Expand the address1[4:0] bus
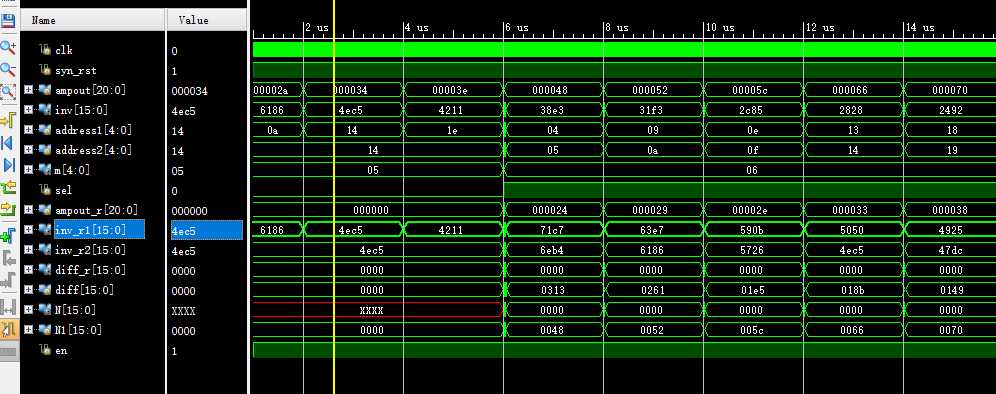Viewport: 996px width, 394px height. tap(28, 130)
